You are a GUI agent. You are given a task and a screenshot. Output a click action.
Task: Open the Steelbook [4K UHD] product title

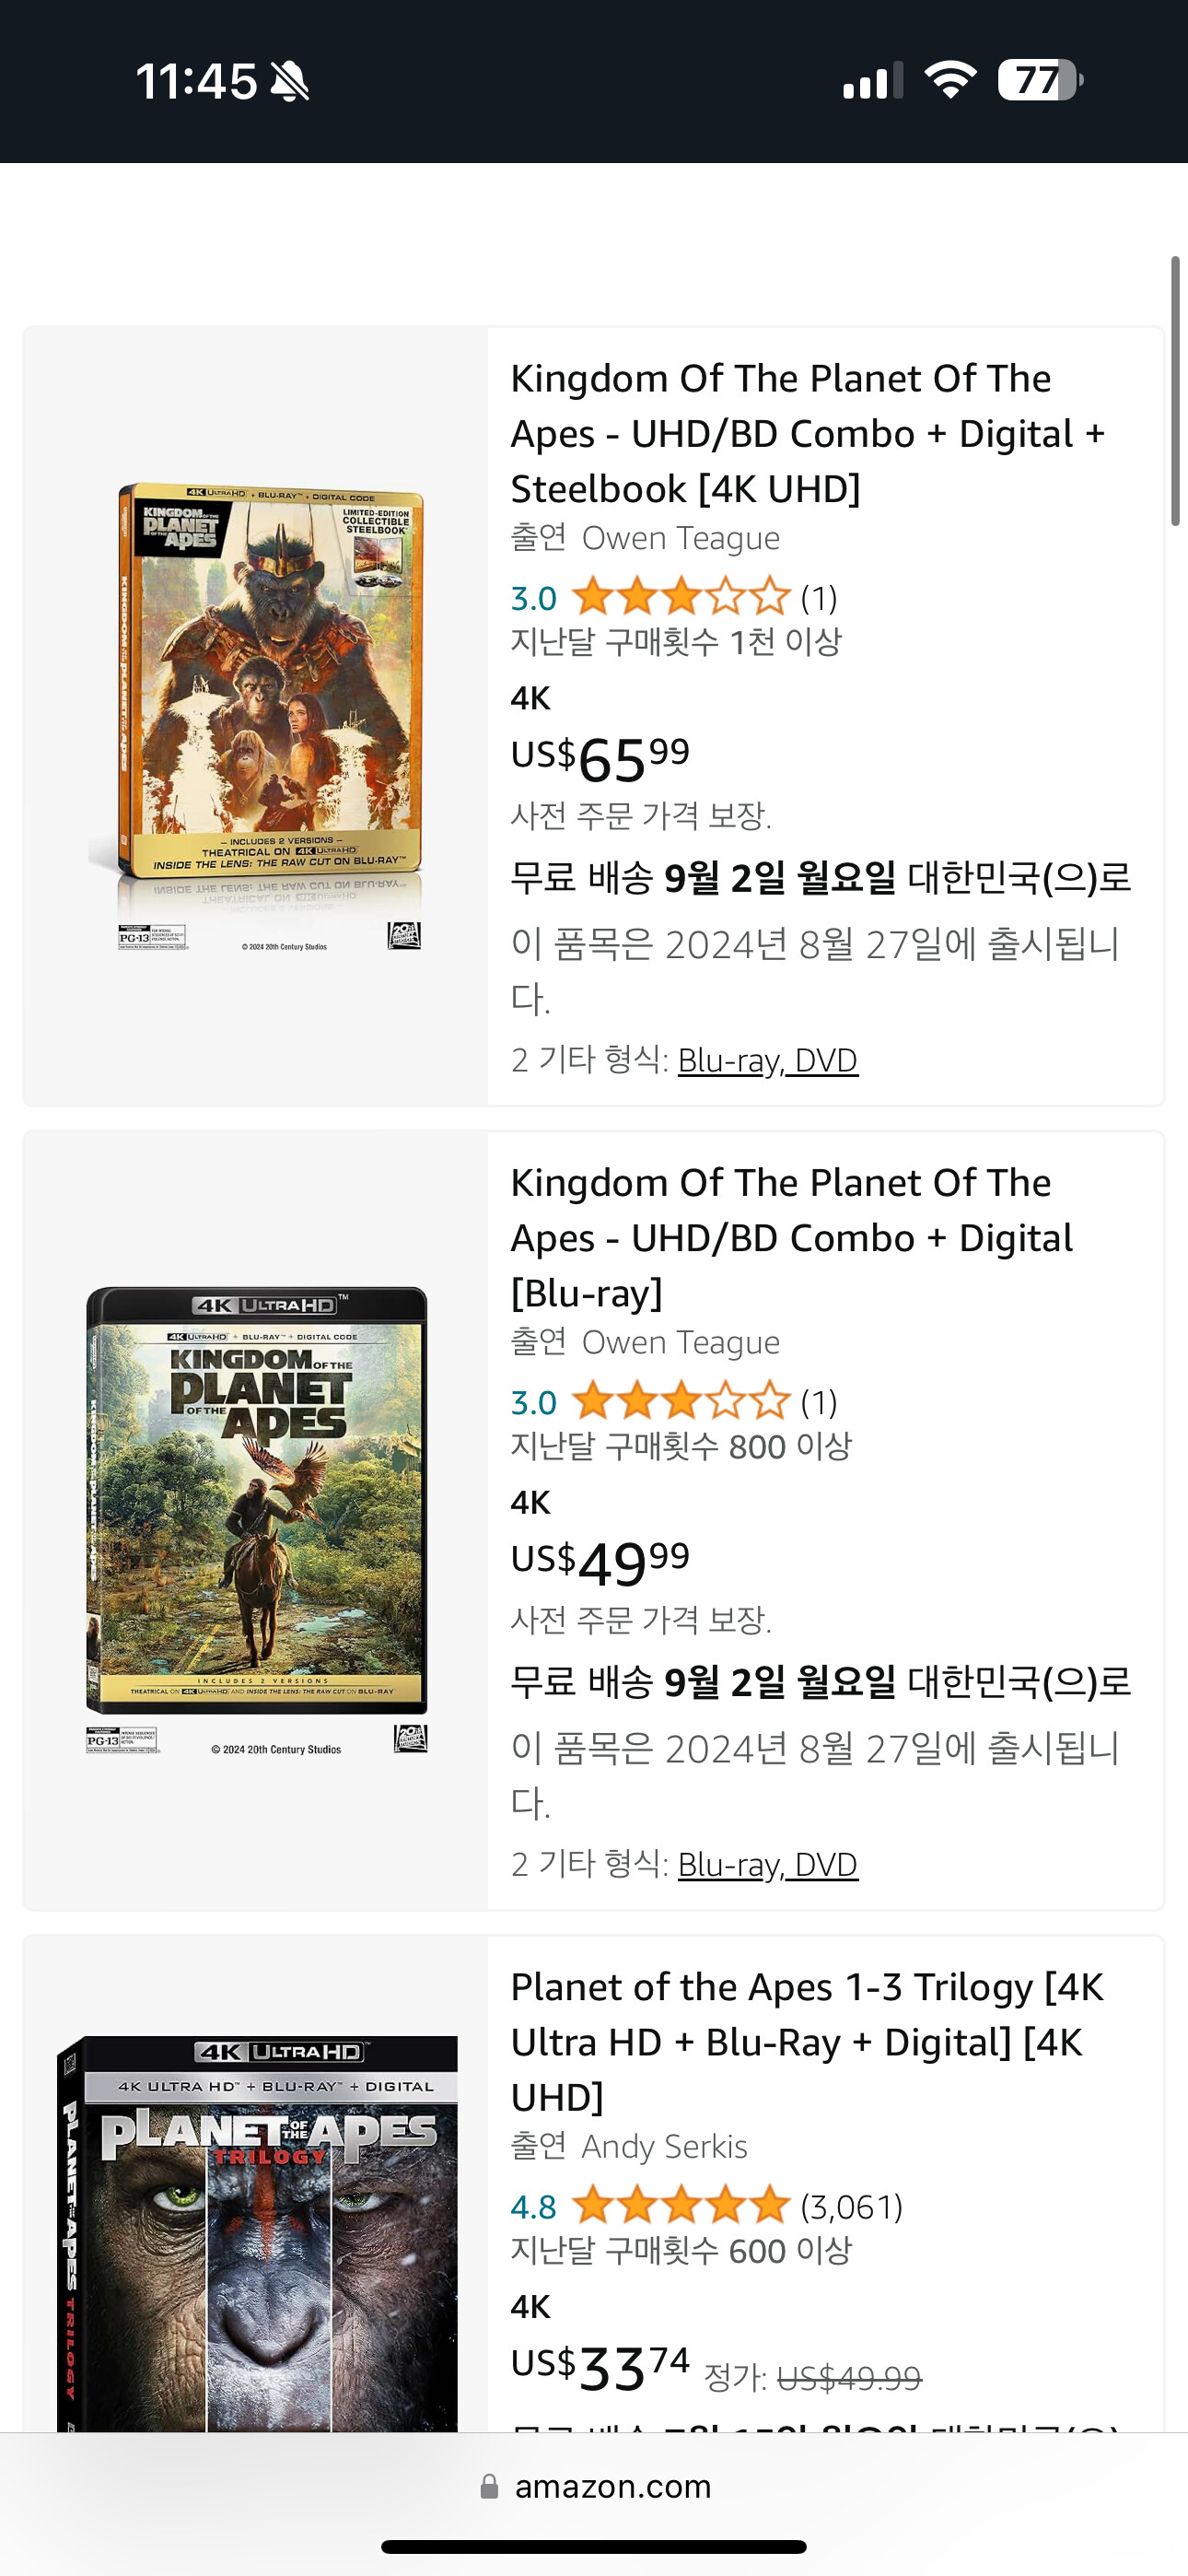point(807,433)
